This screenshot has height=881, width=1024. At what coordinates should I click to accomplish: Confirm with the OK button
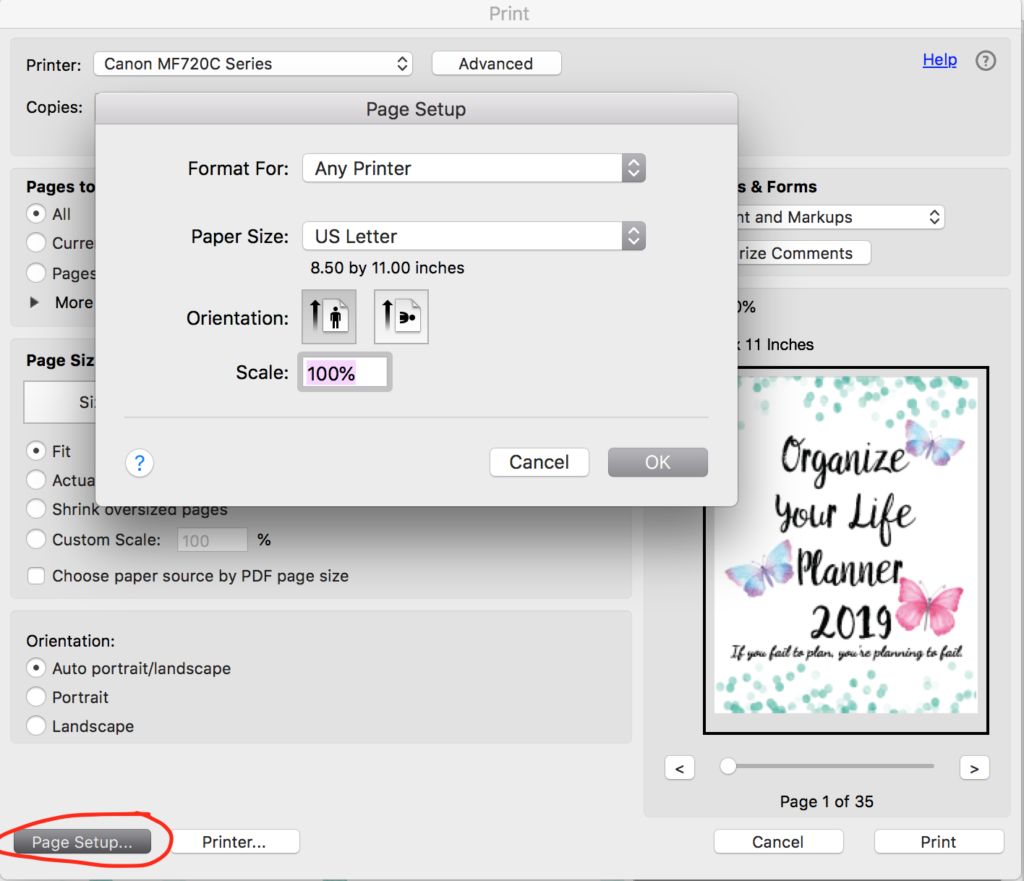tap(657, 462)
